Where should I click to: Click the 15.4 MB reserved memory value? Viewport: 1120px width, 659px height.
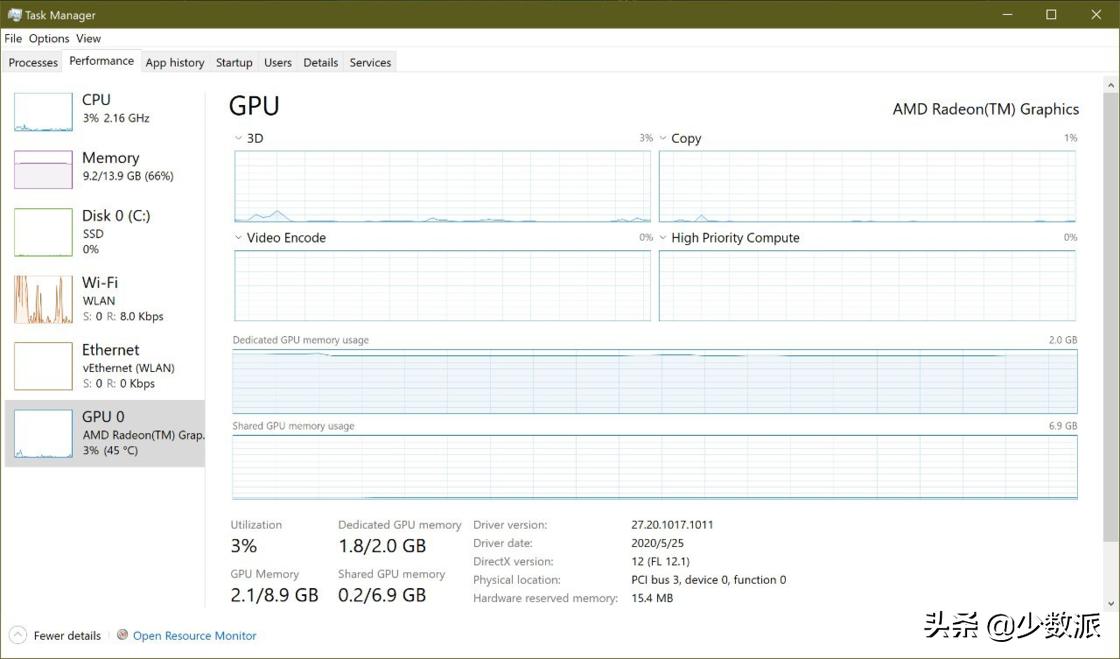click(652, 598)
